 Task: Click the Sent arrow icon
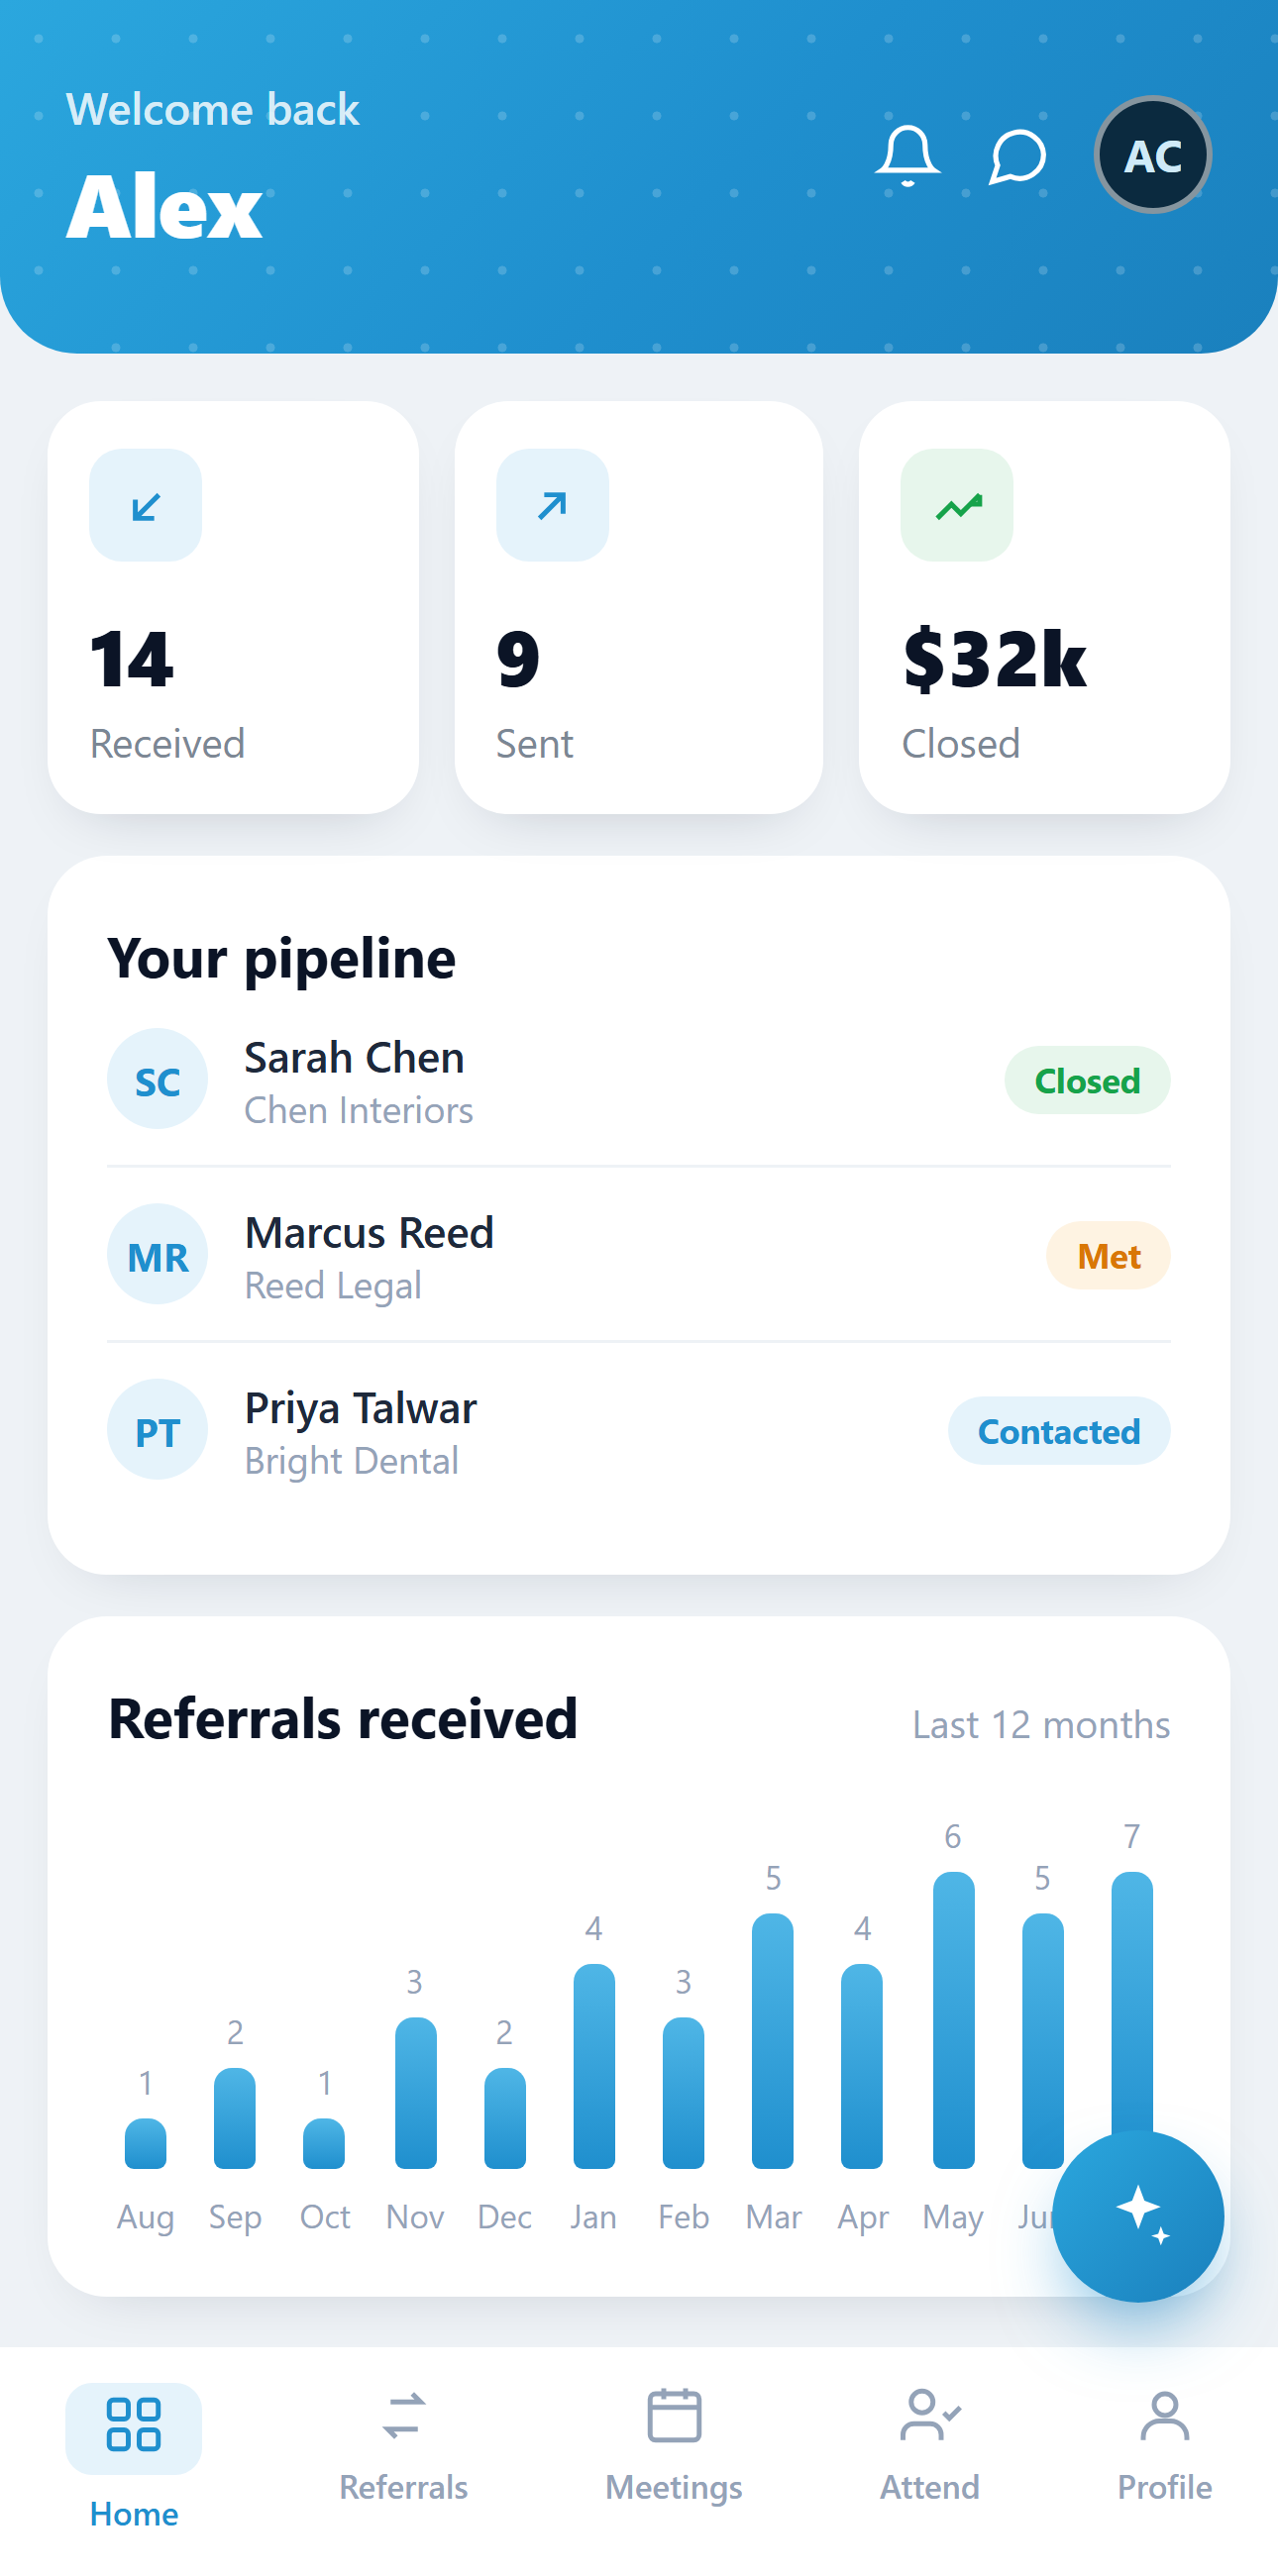(x=552, y=505)
